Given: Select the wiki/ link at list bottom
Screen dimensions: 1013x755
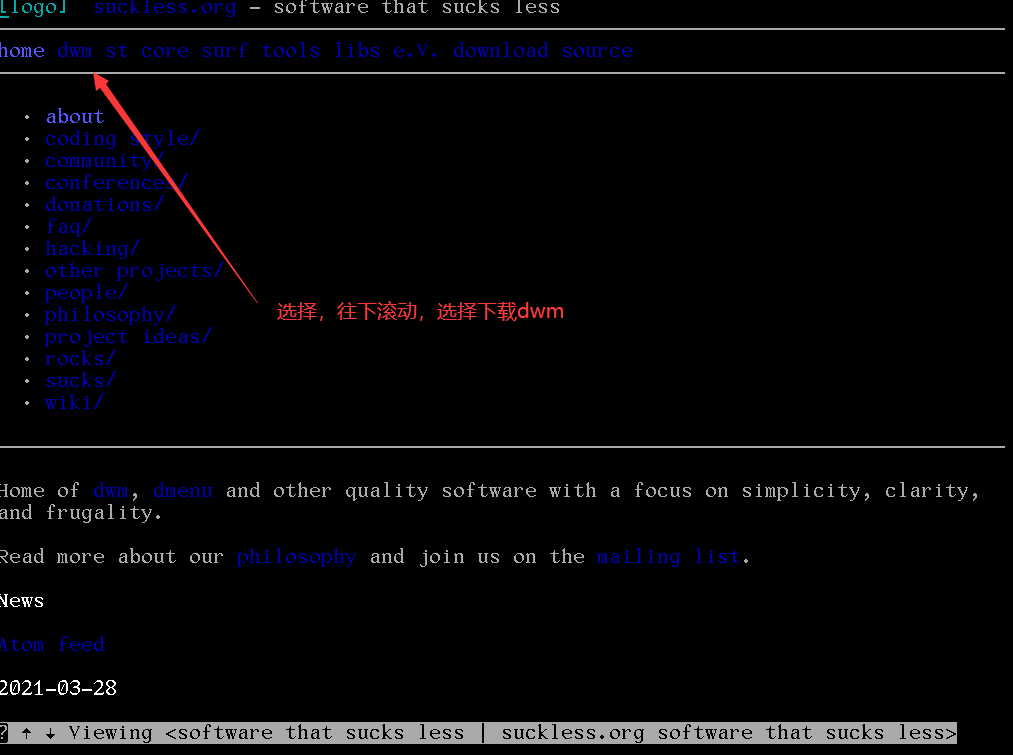Looking at the screenshot, I should [x=74, y=402].
